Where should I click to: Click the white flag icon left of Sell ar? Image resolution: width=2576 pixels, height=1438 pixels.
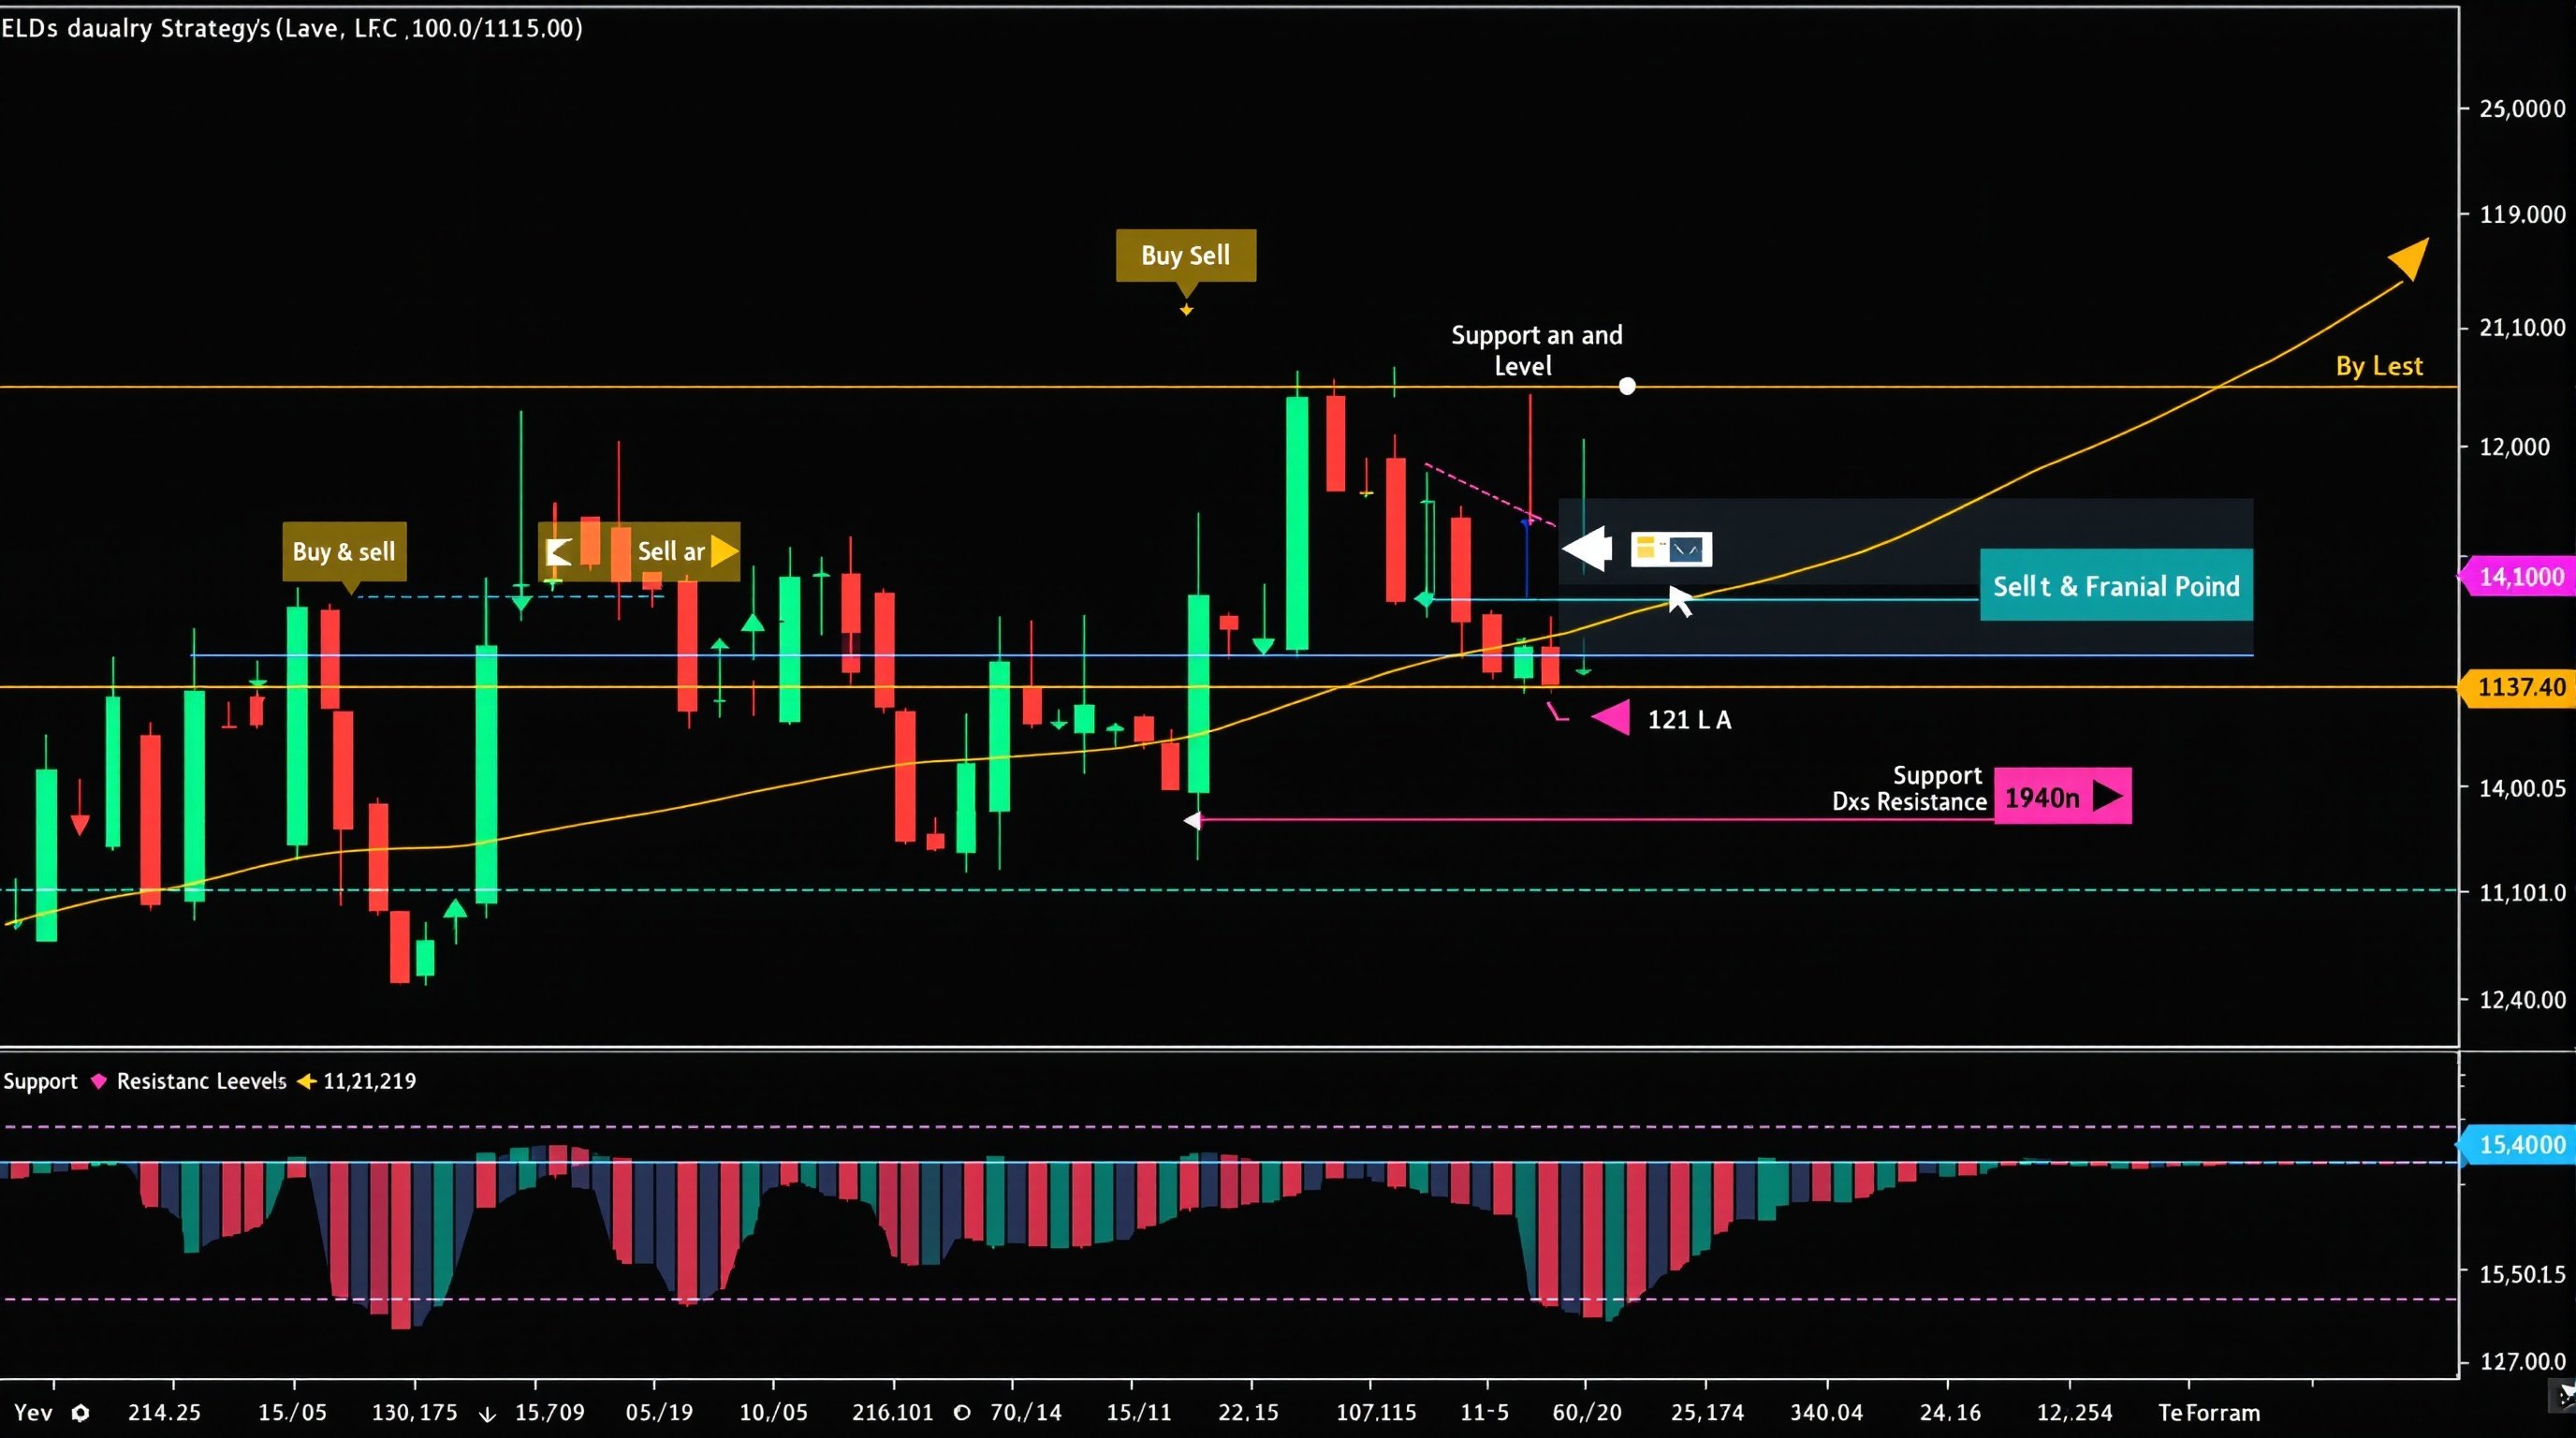click(x=558, y=551)
